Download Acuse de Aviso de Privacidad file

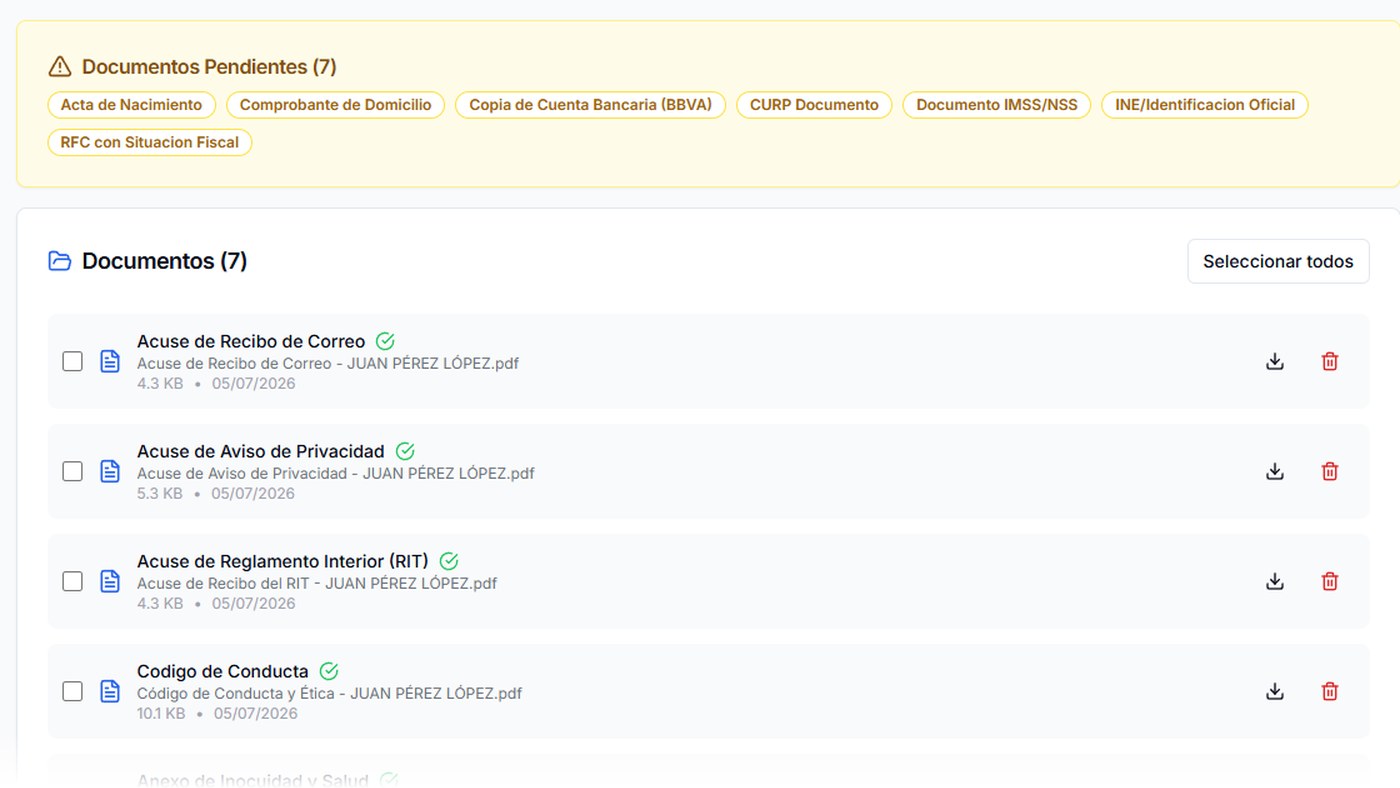pyautogui.click(x=1275, y=472)
